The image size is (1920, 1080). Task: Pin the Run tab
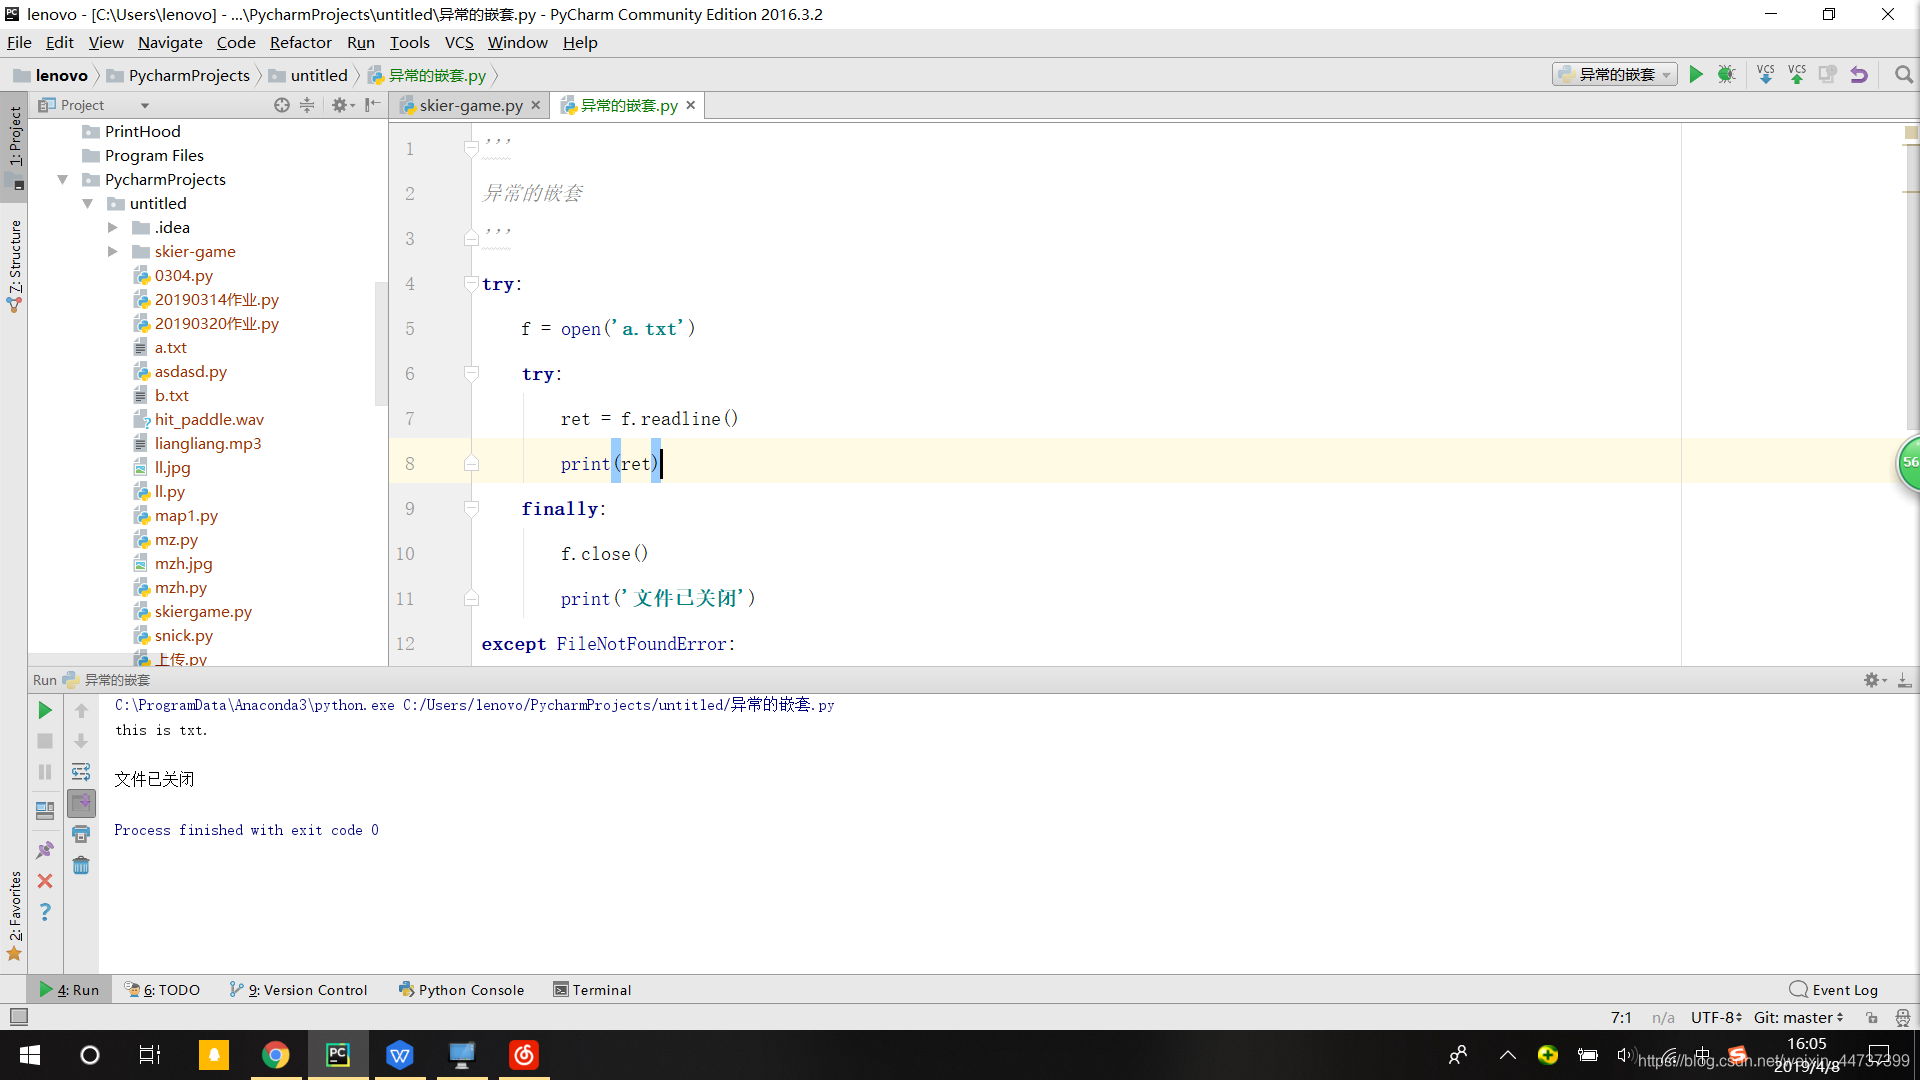pyautogui.click(x=45, y=850)
